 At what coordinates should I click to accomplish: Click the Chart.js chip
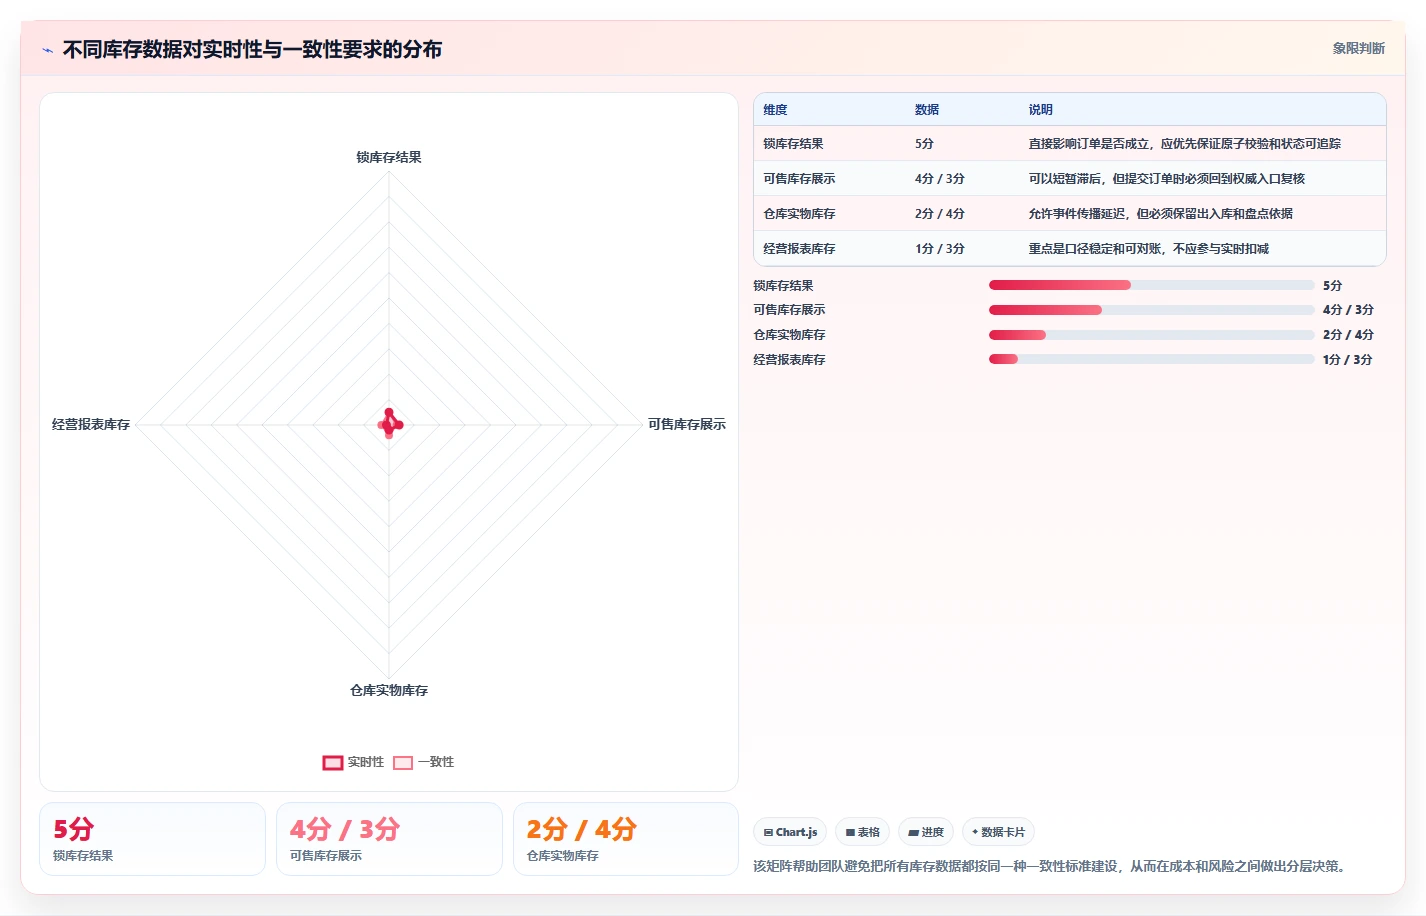790,832
